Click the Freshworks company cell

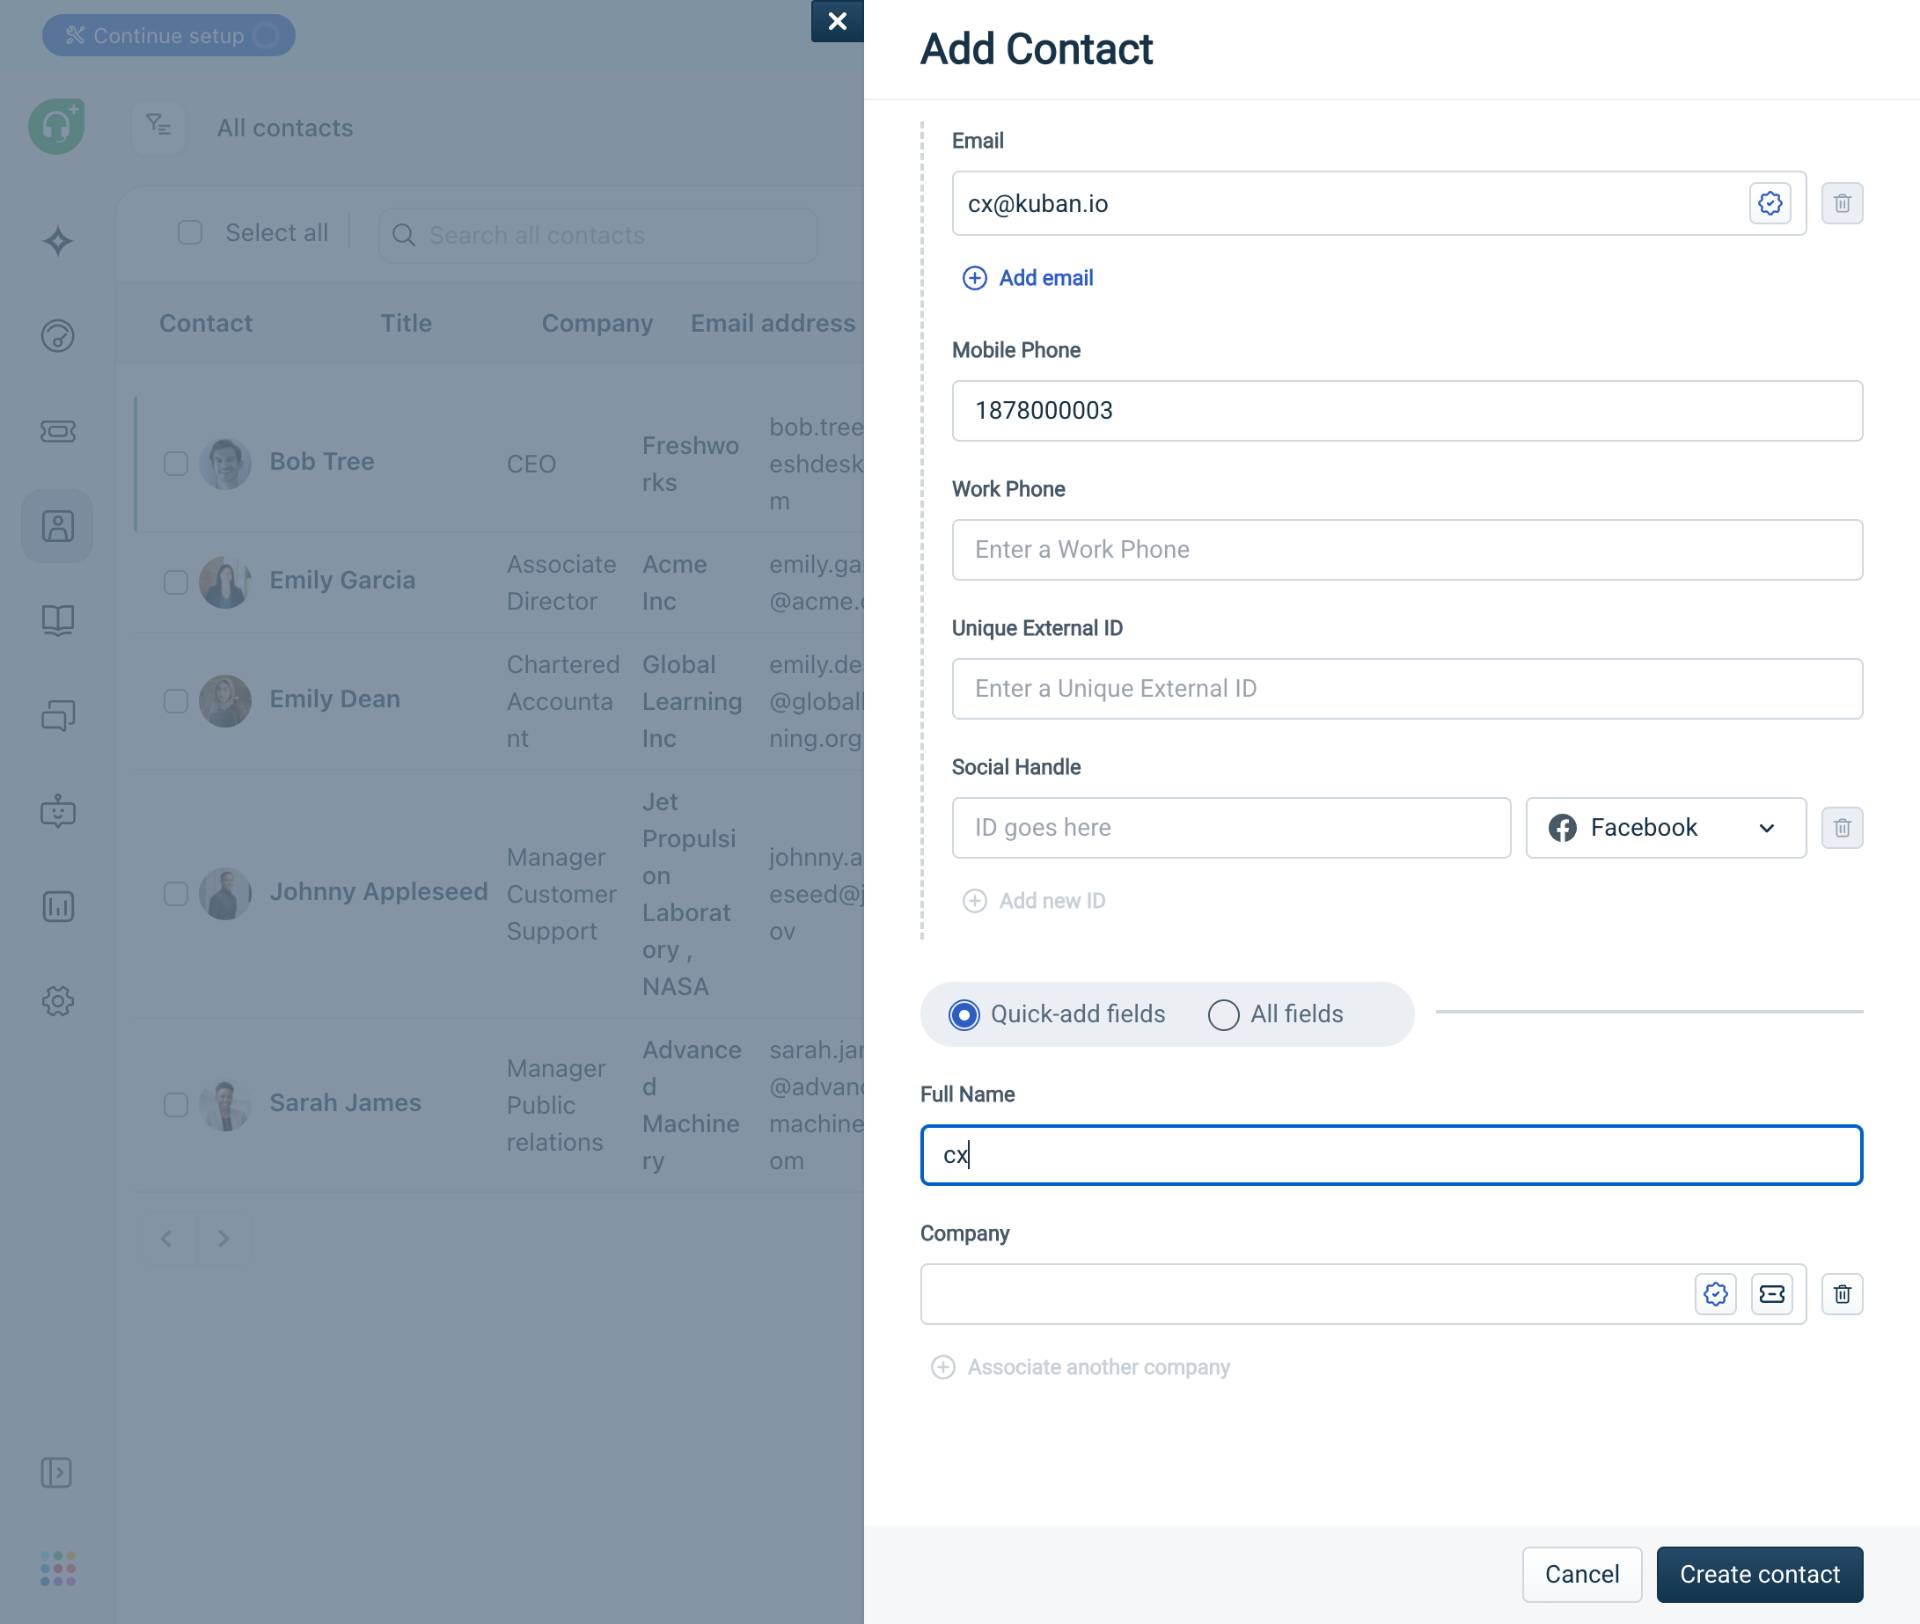click(690, 464)
